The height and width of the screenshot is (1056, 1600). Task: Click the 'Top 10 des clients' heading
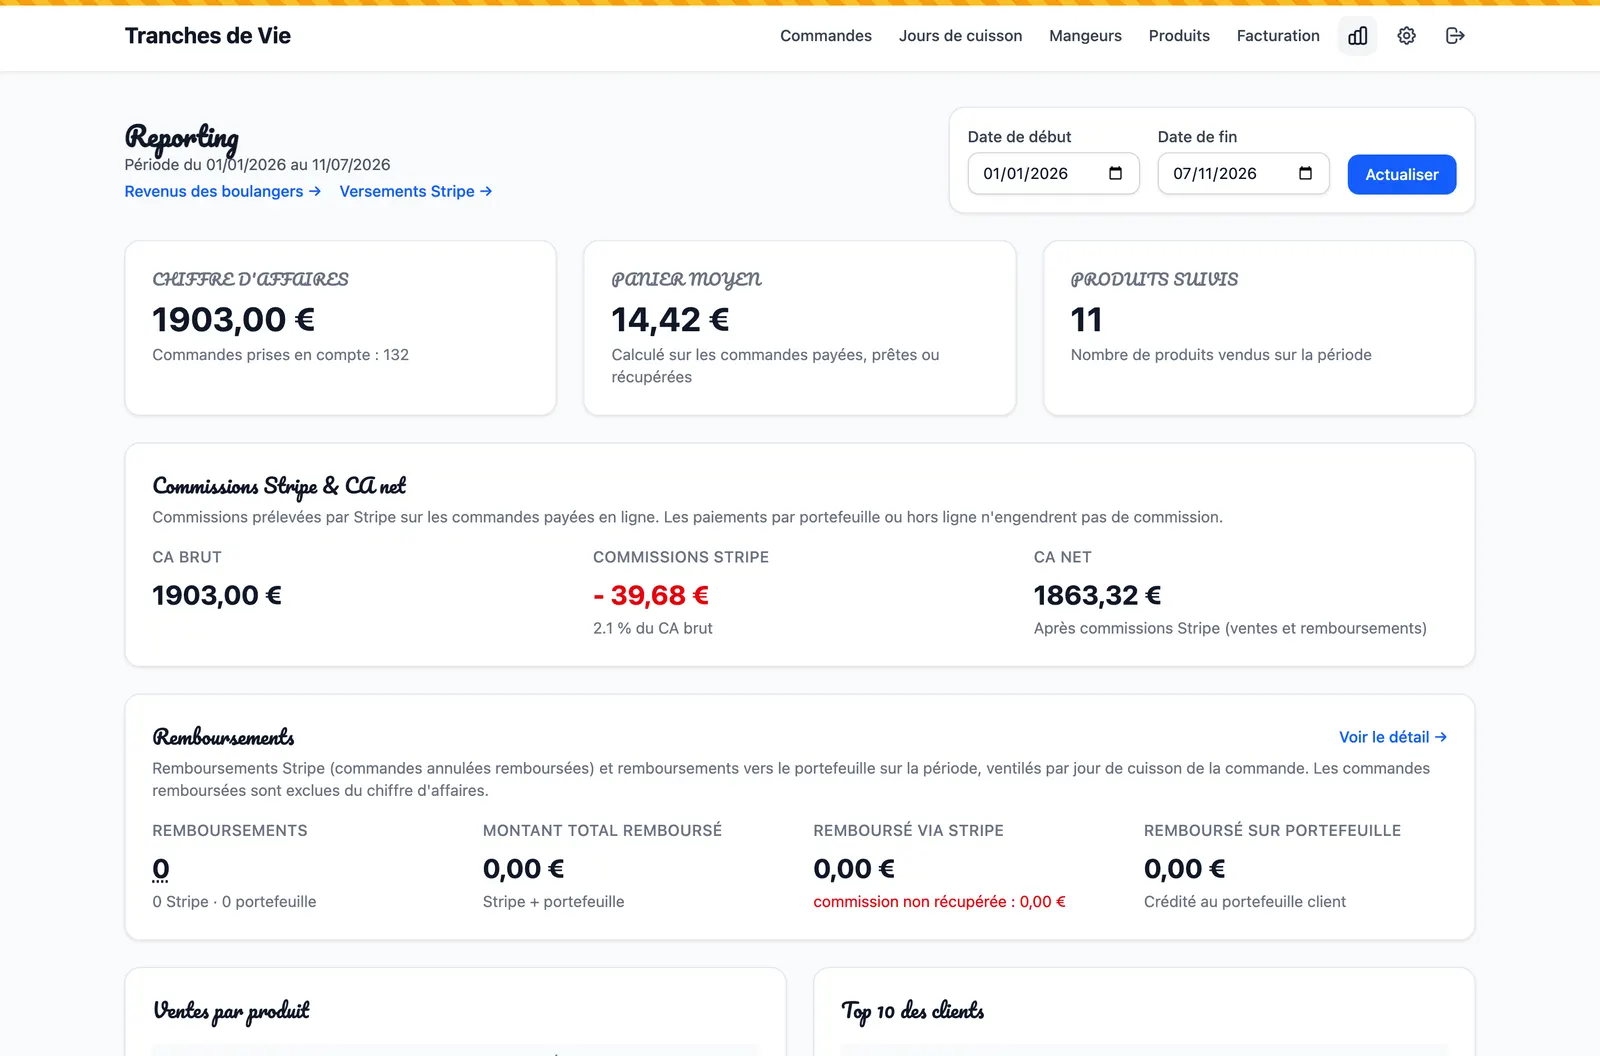coord(912,1011)
